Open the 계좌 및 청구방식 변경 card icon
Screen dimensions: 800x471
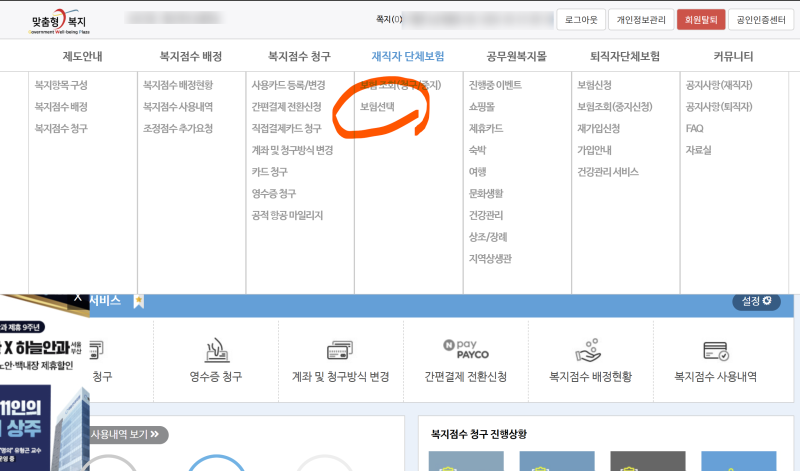340,350
